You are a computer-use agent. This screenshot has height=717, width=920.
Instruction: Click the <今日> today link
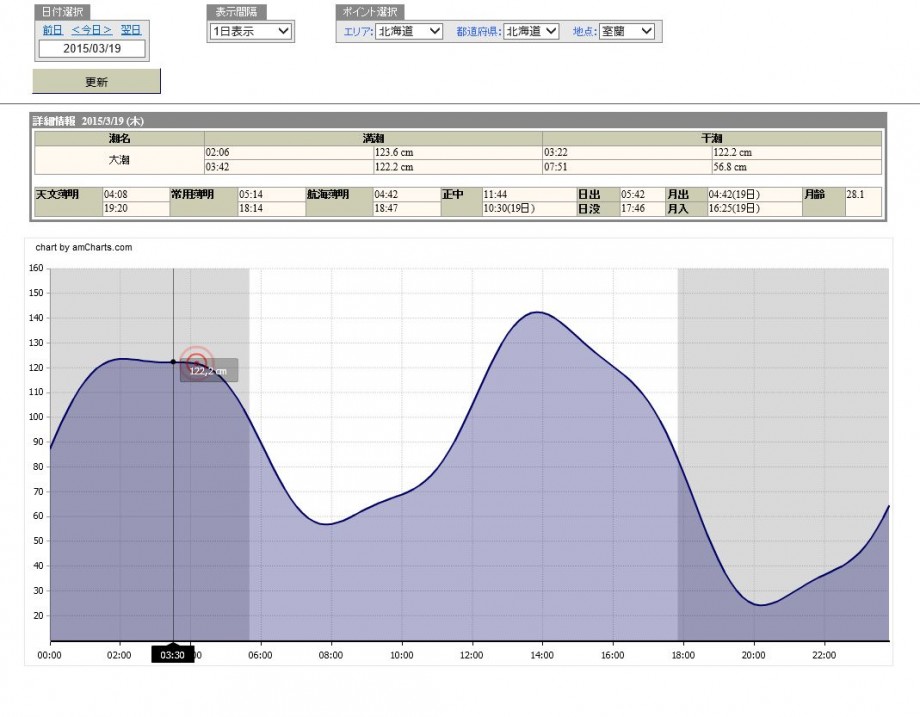click(x=92, y=30)
